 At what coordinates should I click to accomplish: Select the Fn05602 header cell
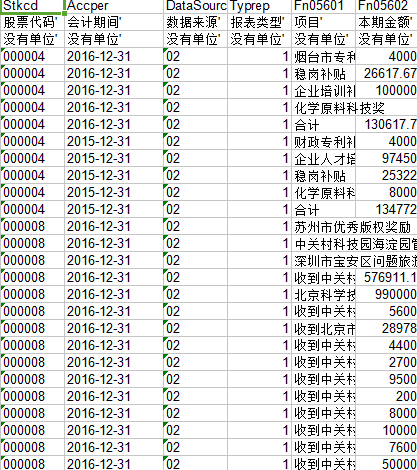click(386, 6)
